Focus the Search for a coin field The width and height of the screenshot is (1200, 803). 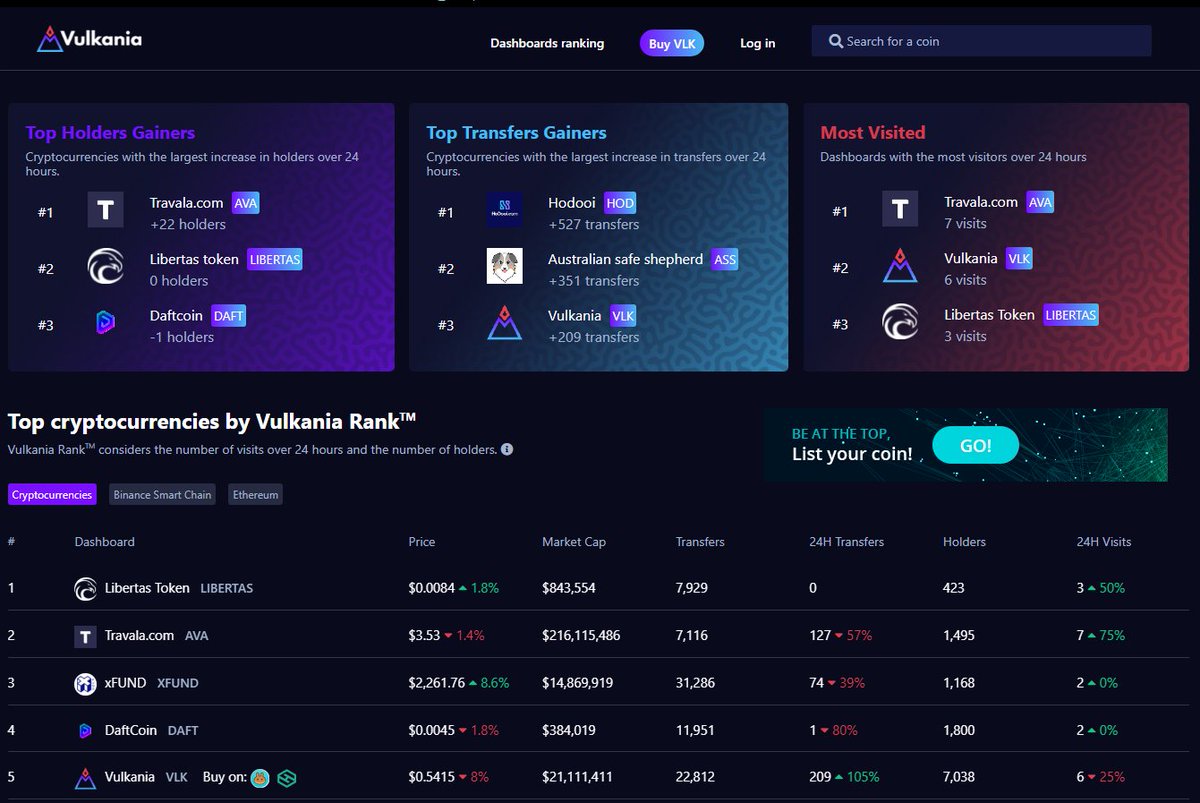coord(981,41)
